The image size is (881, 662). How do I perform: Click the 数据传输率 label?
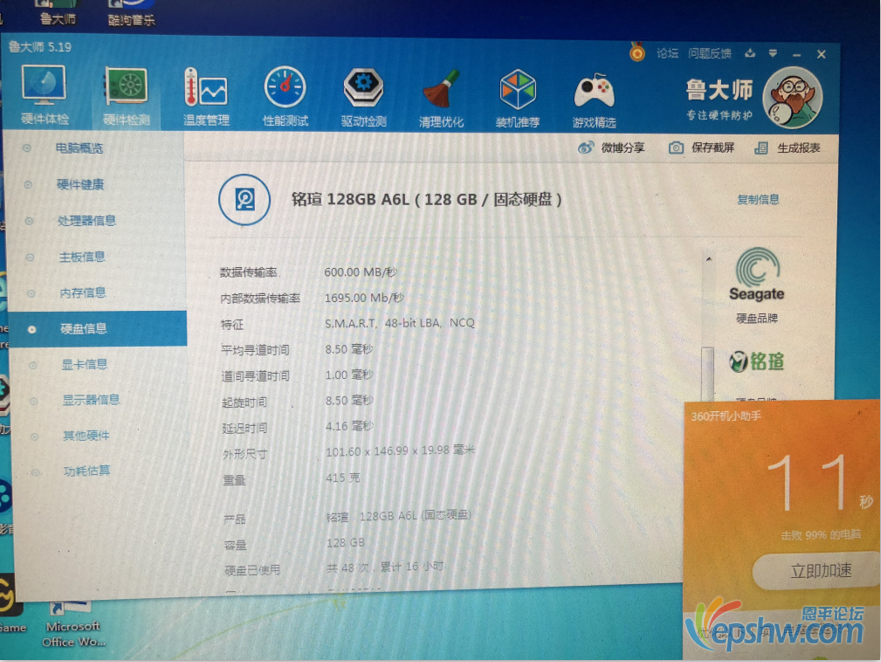[248, 273]
